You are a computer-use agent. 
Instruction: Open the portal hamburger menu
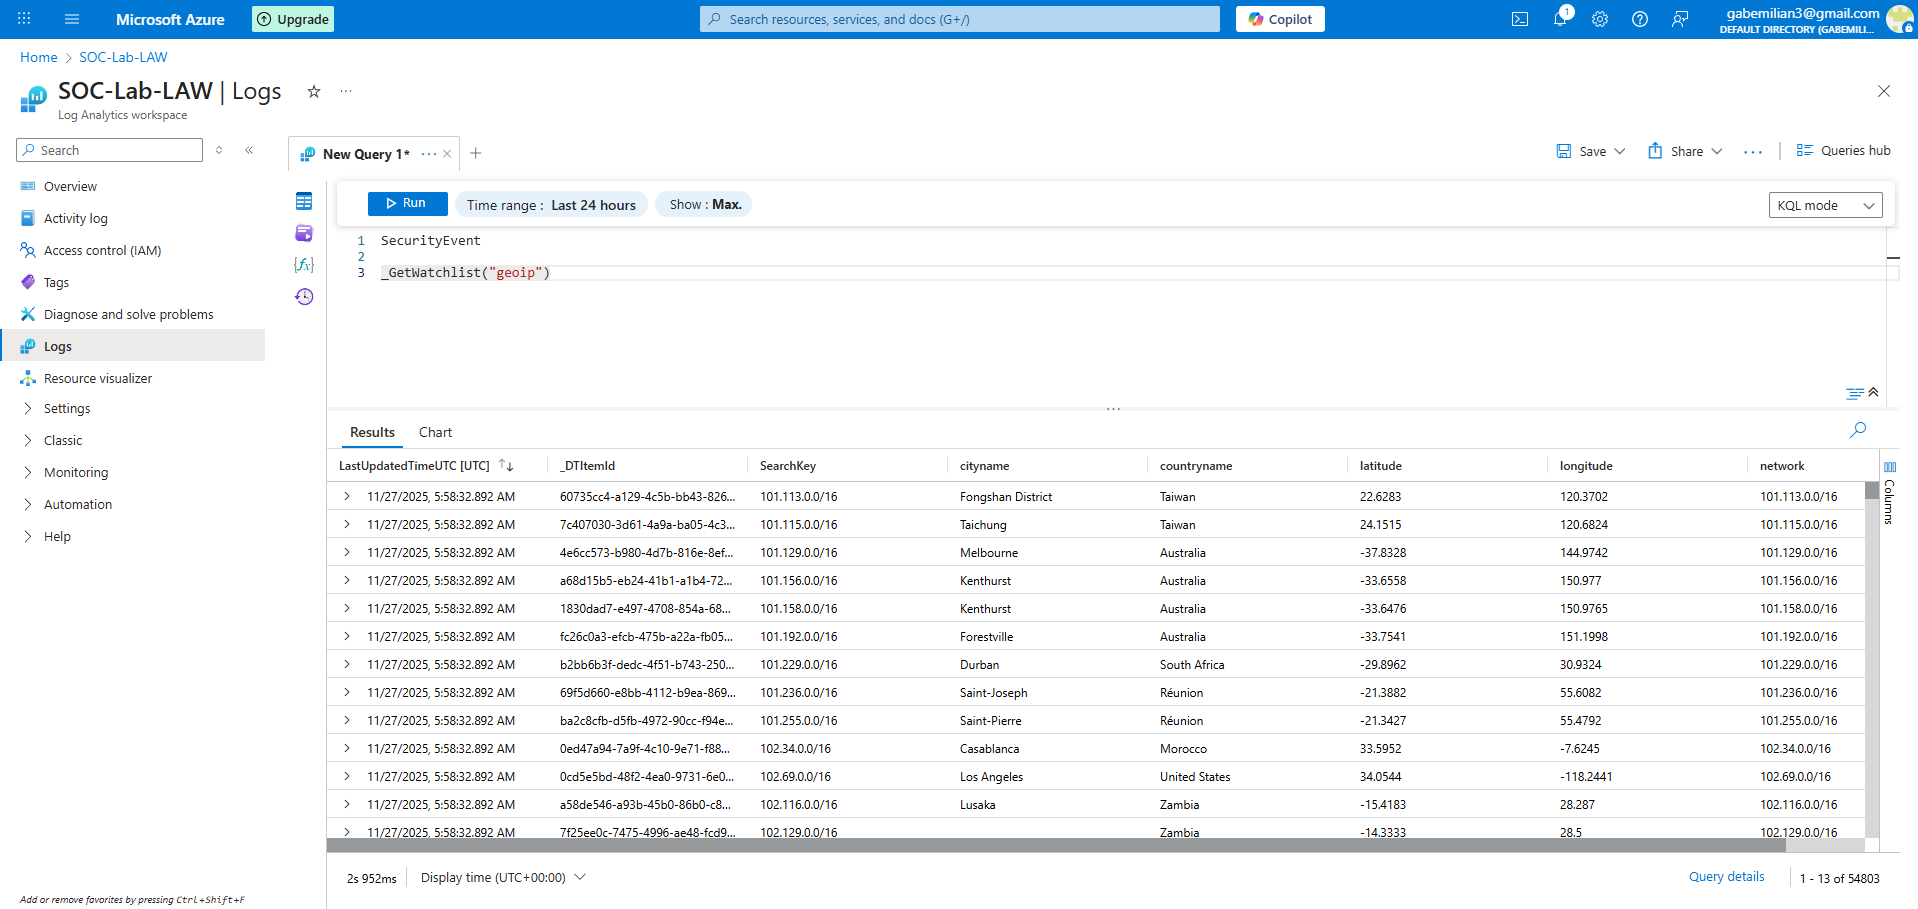pos(72,19)
